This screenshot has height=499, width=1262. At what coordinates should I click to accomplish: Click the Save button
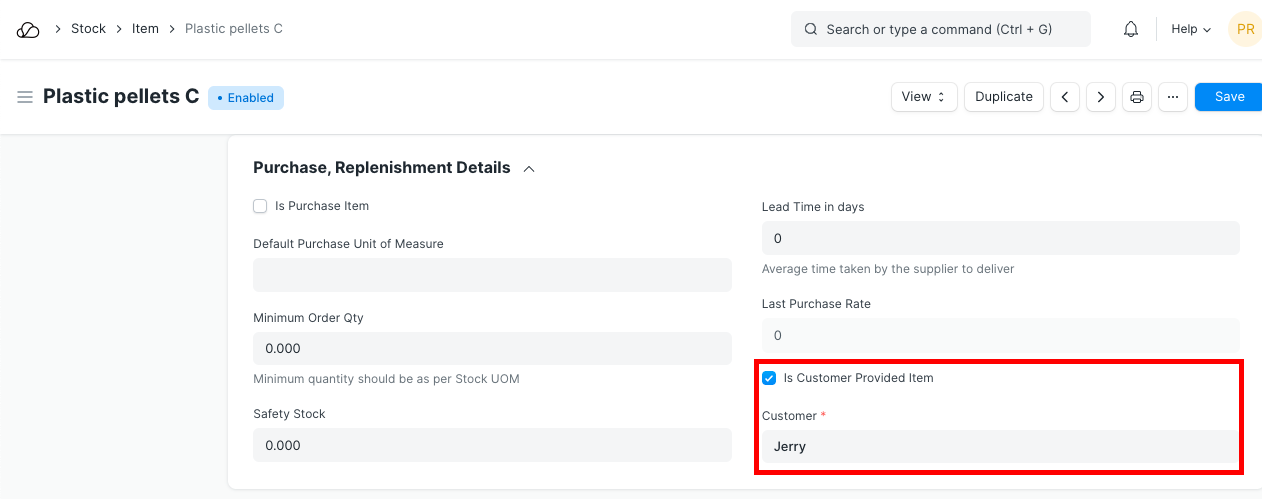1229,97
